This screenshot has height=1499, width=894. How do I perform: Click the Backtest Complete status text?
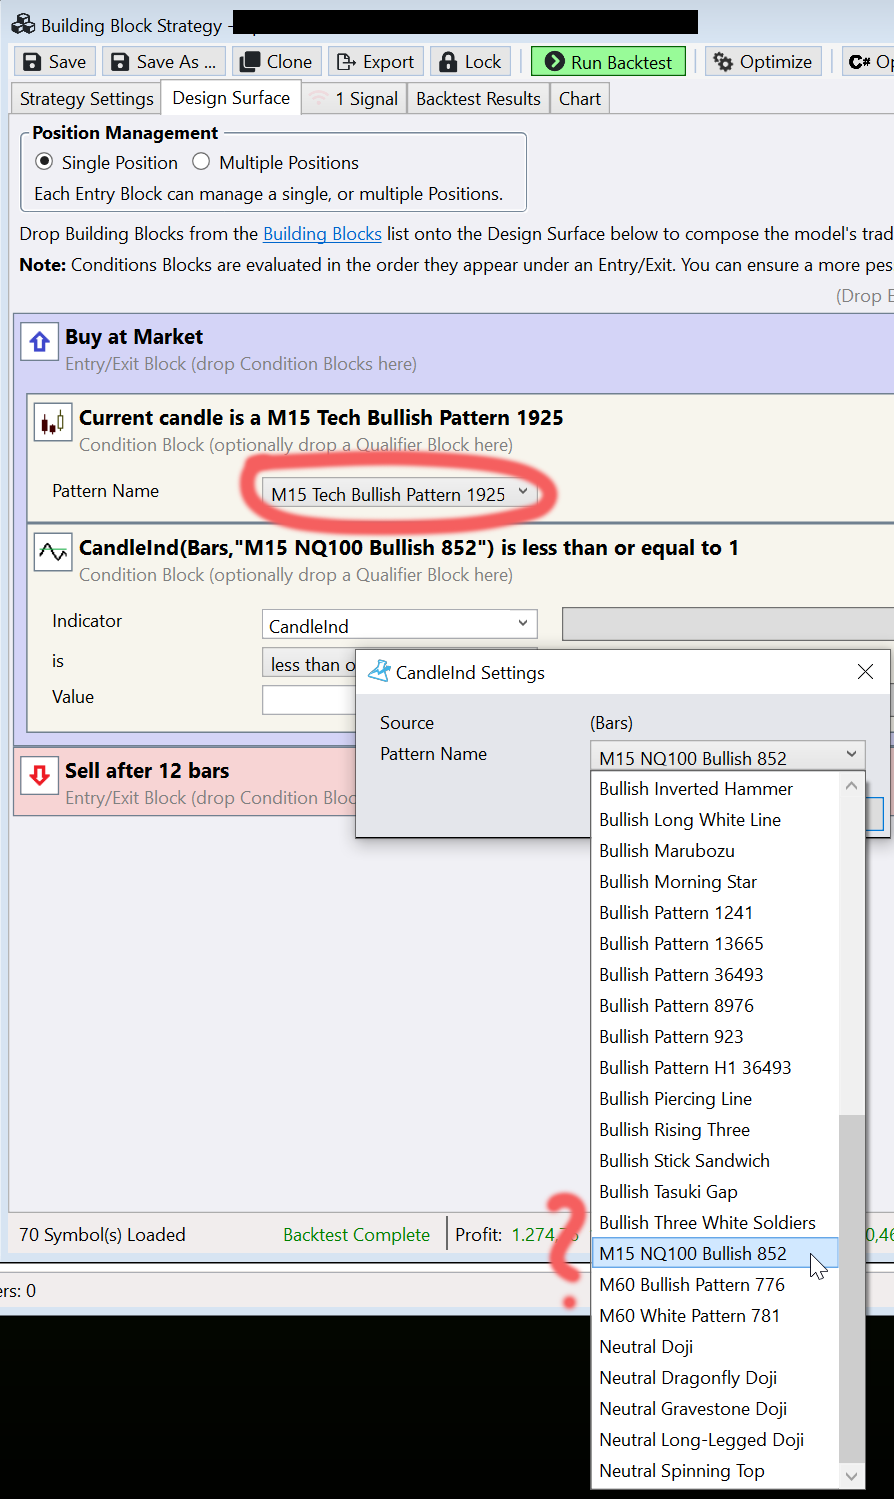click(356, 1235)
